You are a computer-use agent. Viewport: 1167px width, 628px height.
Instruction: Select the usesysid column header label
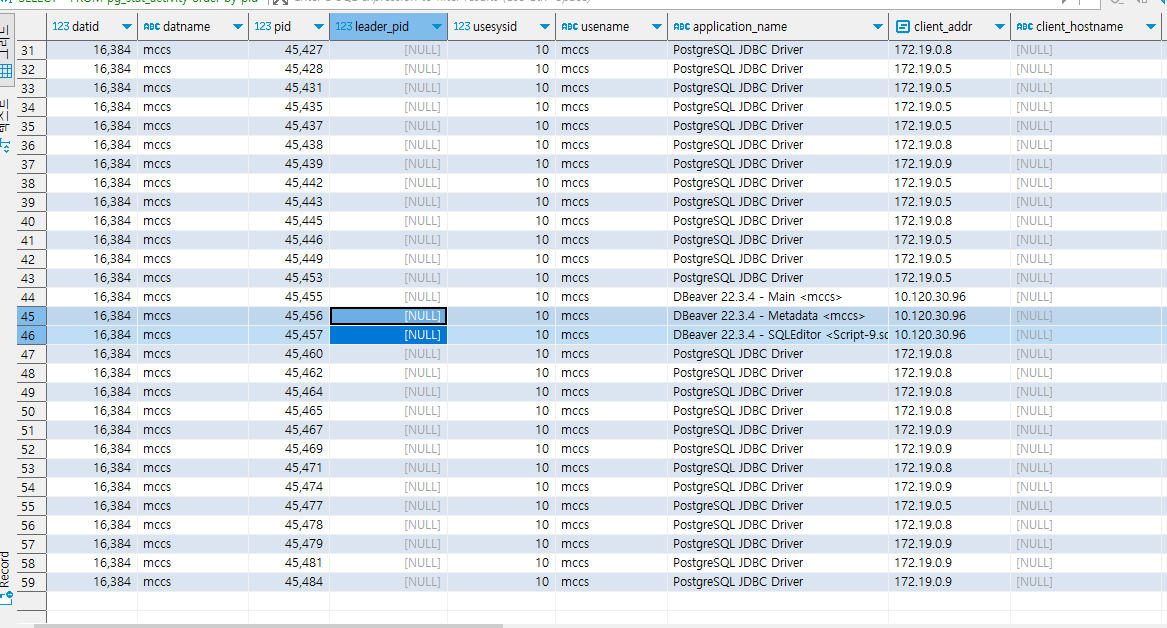coord(495,27)
